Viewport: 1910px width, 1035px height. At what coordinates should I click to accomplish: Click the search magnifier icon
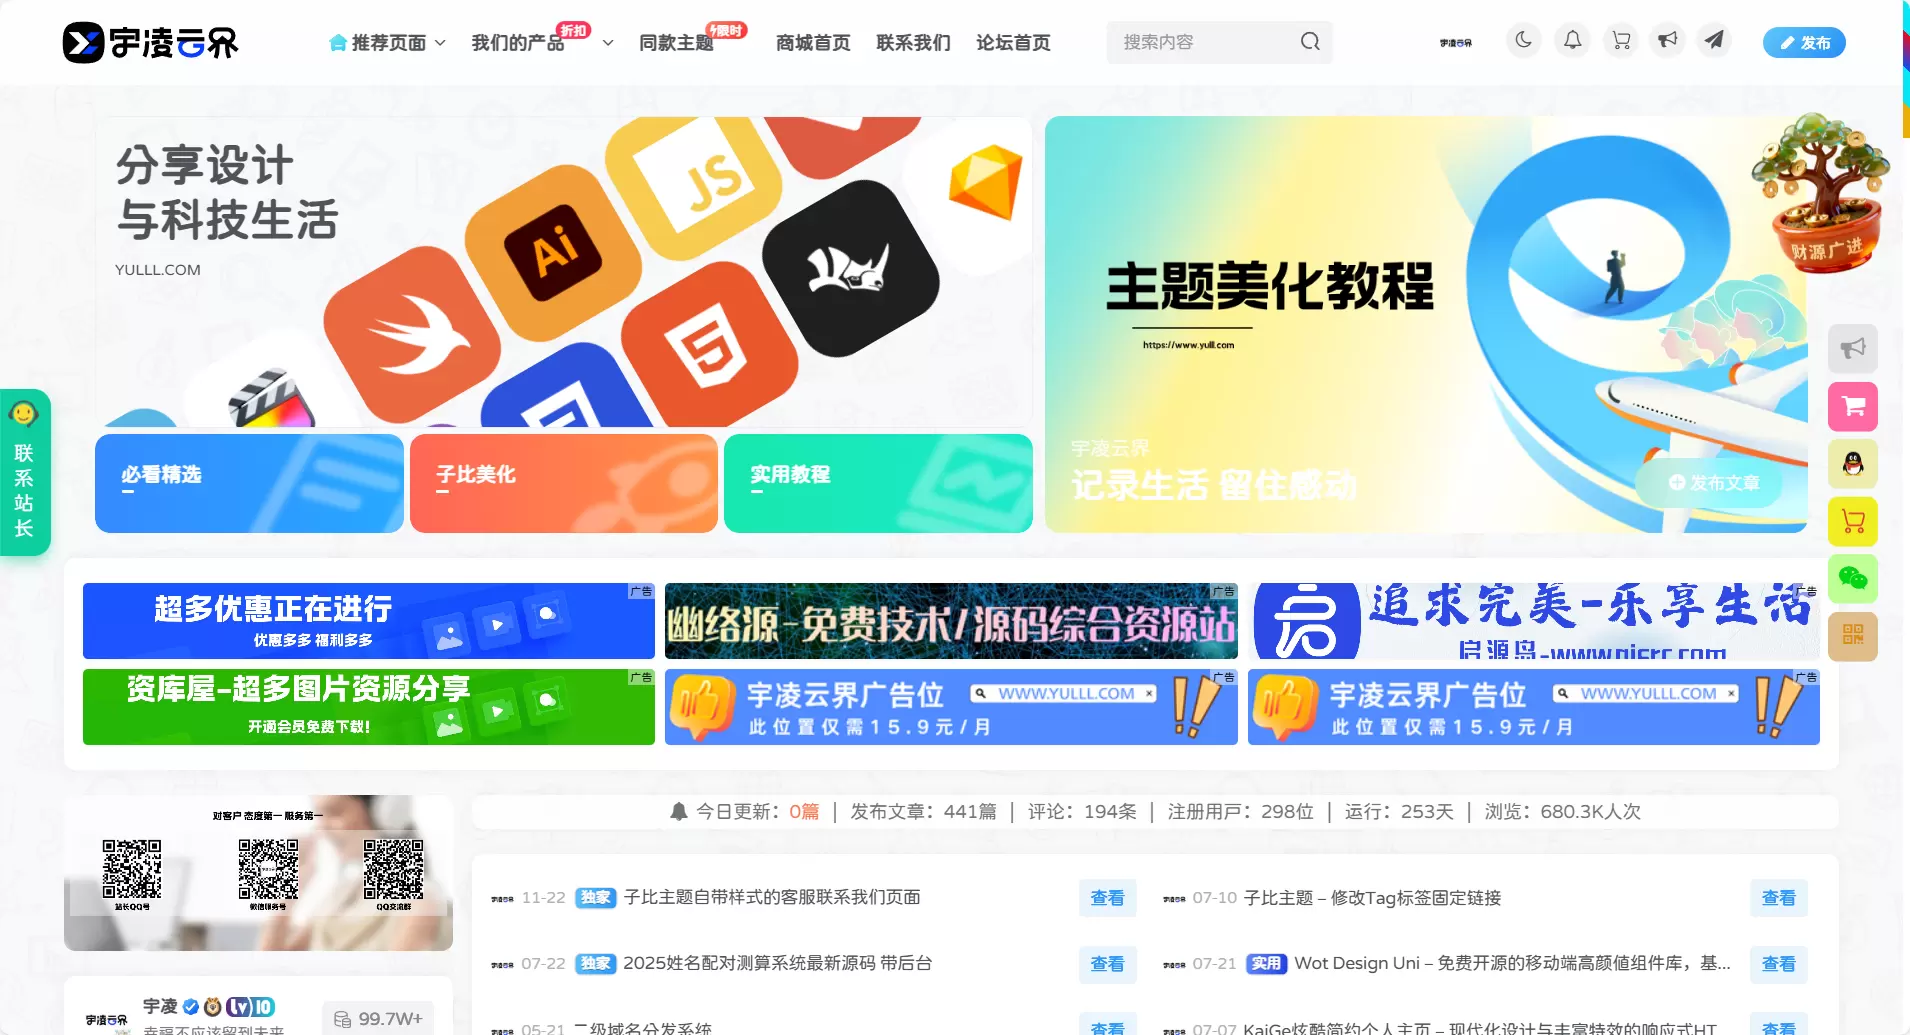(x=1310, y=42)
